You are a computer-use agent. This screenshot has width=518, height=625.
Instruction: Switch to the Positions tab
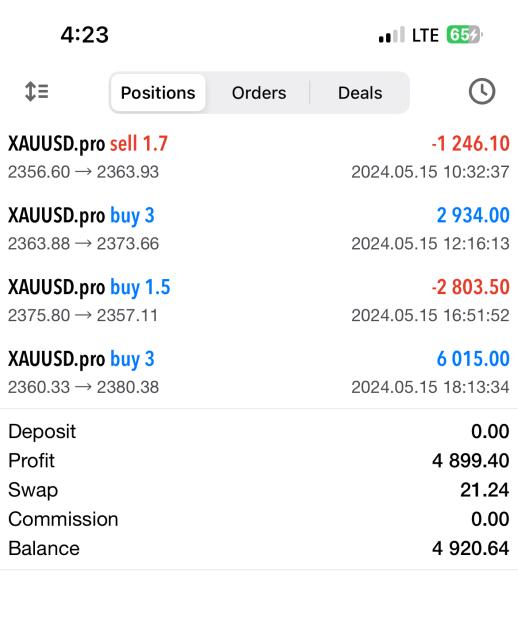click(x=158, y=93)
